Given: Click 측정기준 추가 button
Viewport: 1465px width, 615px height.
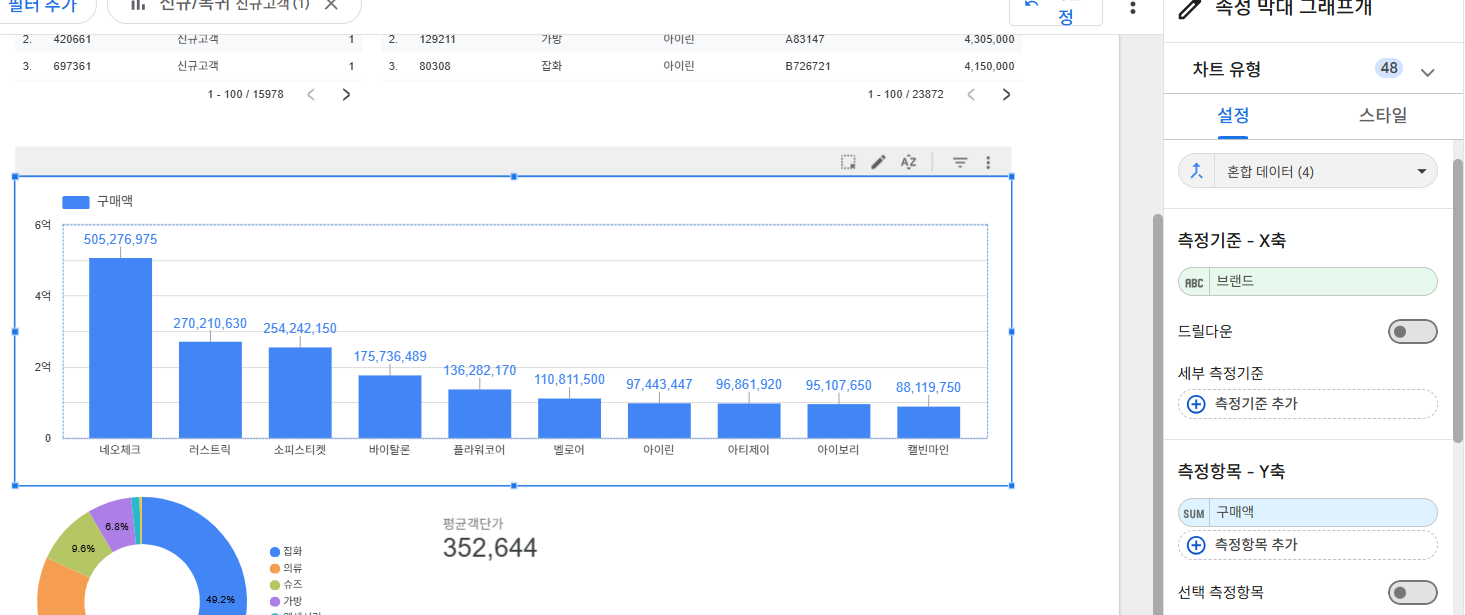Looking at the screenshot, I should click(1308, 404).
